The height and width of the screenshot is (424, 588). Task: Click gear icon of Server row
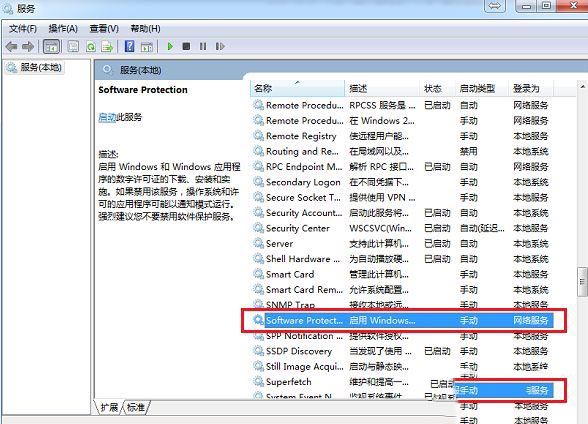coord(258,243)
